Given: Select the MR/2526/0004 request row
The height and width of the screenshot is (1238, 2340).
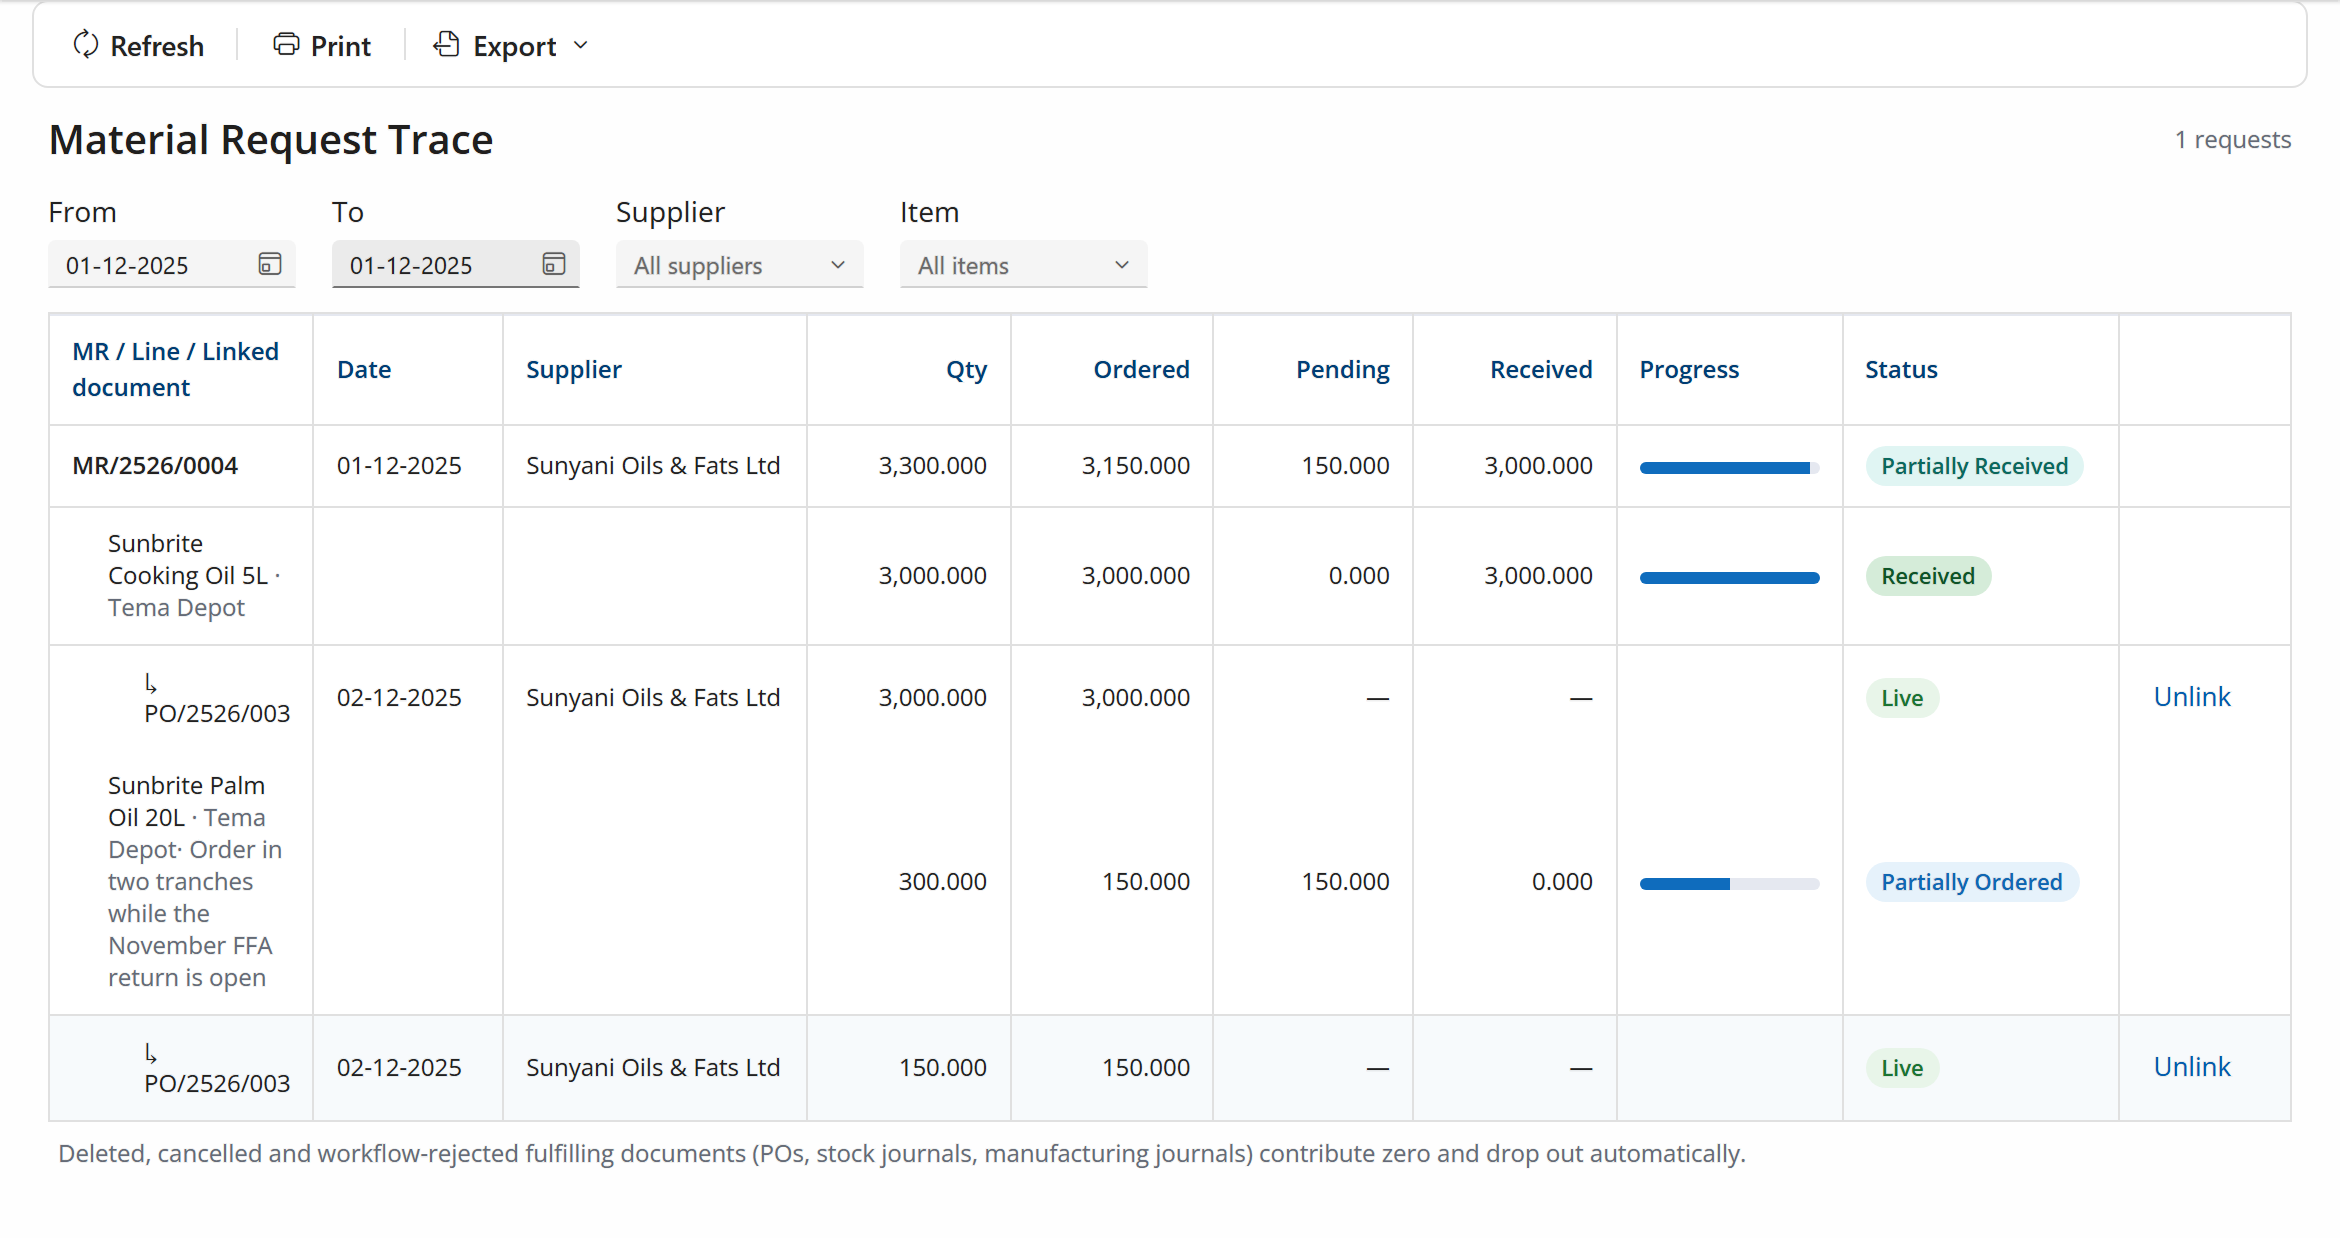Looking at the screenshot, I should tap(1170, 466).
